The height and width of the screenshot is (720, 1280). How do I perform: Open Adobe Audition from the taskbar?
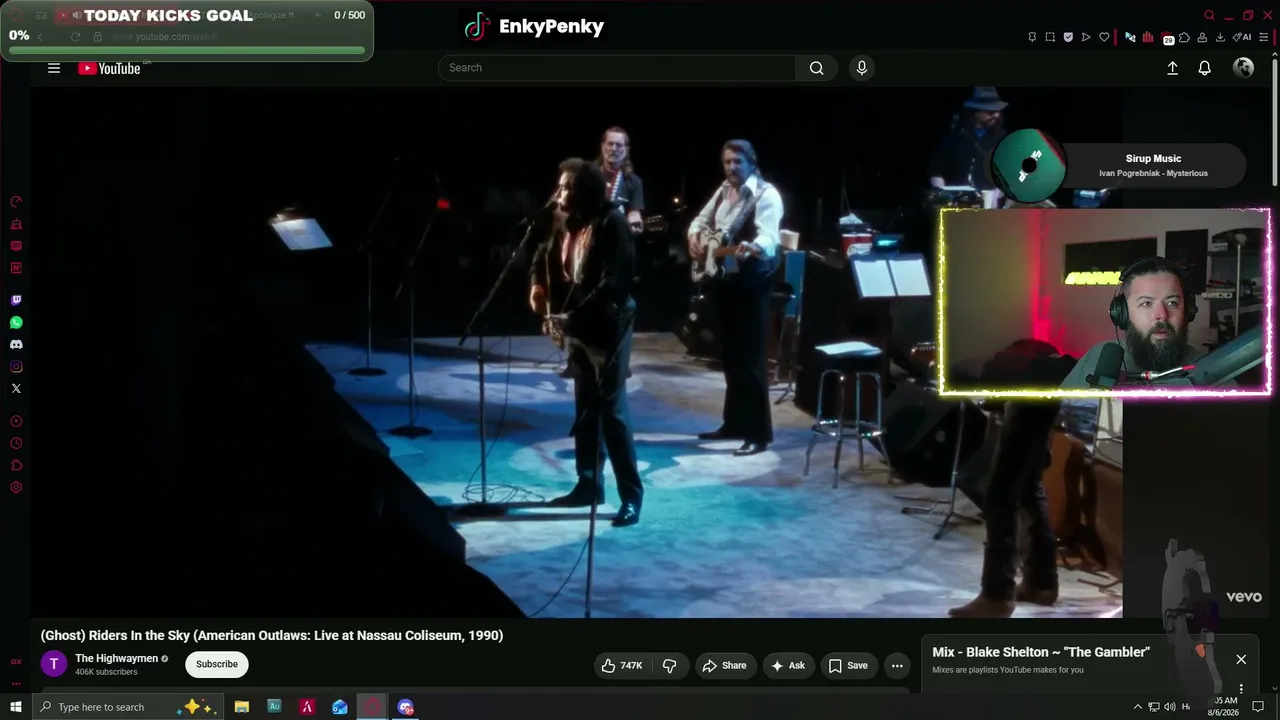click(274, 707)
